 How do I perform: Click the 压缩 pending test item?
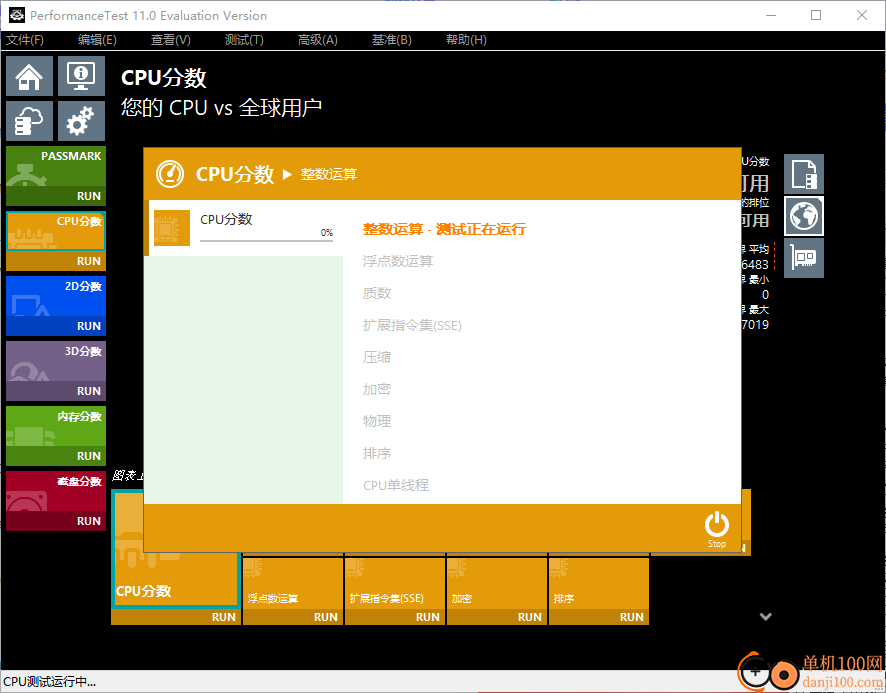377,357
